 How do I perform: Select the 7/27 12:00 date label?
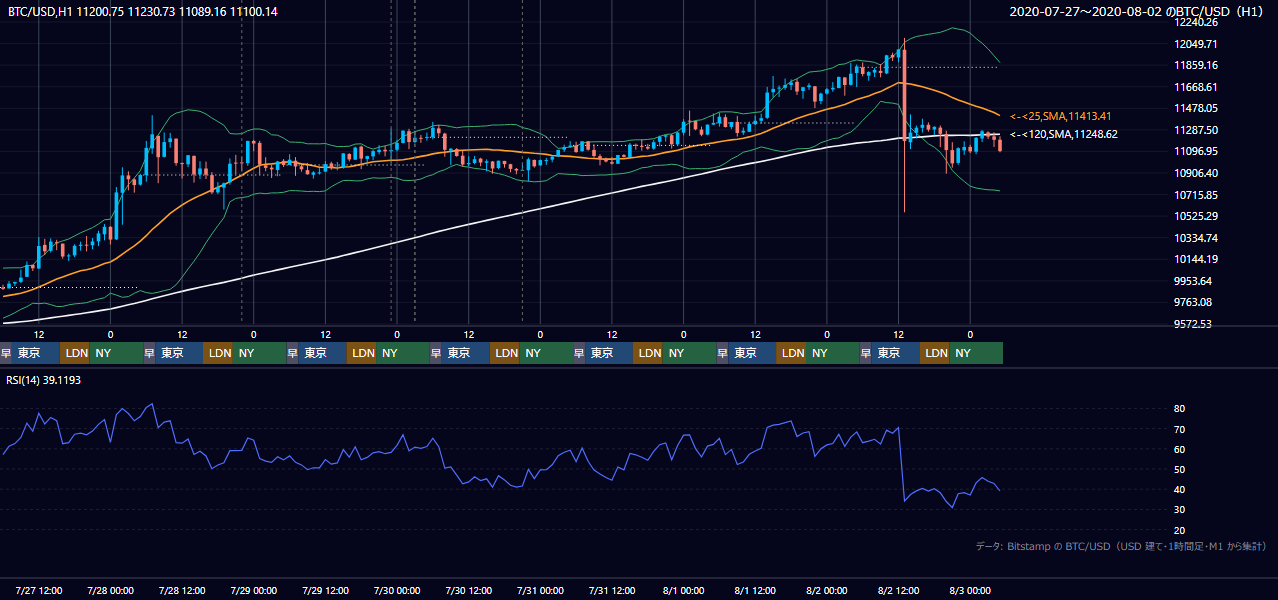pyautogui.click(x=40, y=590)
